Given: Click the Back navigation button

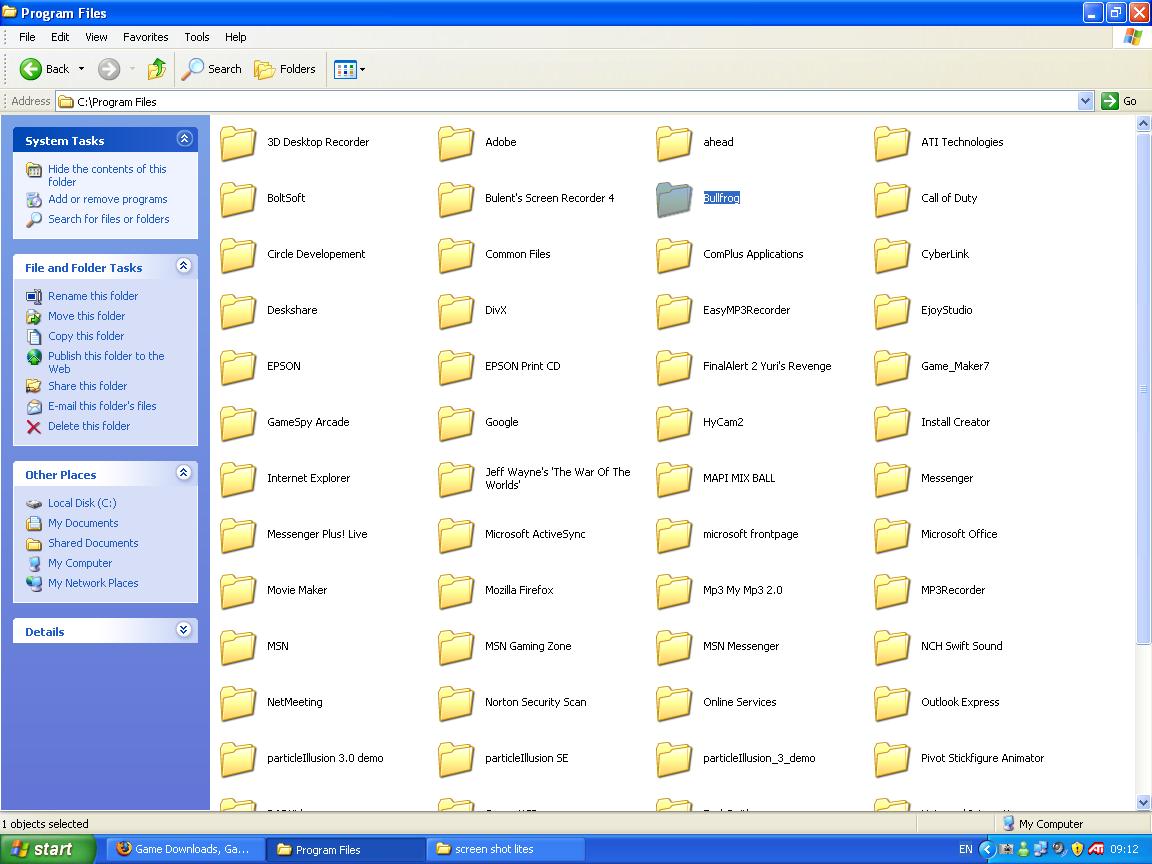Looking at the screenshot, I should click(x=45, y=69).
